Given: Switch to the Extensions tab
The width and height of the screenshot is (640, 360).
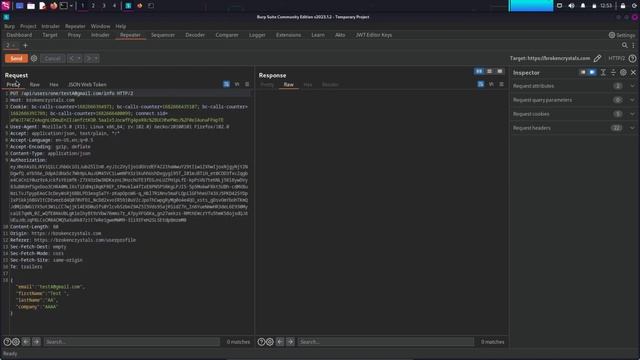Looking at the screenshot, I should (x=289, y=35).
